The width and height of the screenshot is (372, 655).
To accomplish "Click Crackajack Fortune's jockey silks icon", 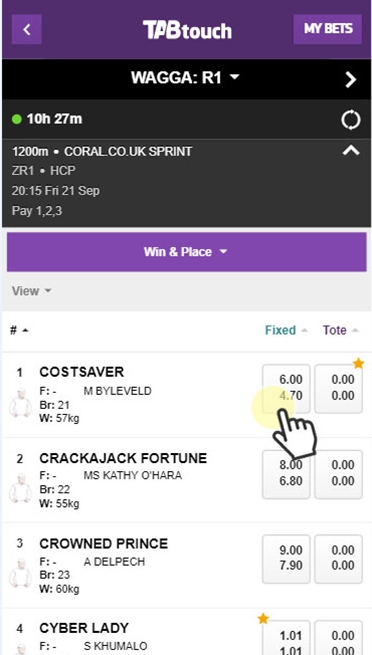I will click(20, 487).
